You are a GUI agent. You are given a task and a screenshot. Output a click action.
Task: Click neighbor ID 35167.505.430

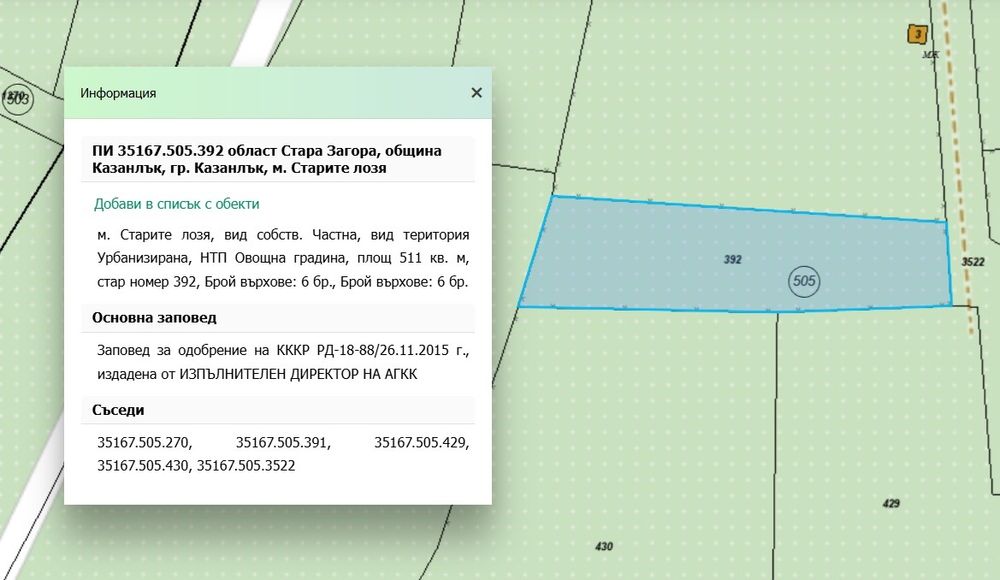143,466
